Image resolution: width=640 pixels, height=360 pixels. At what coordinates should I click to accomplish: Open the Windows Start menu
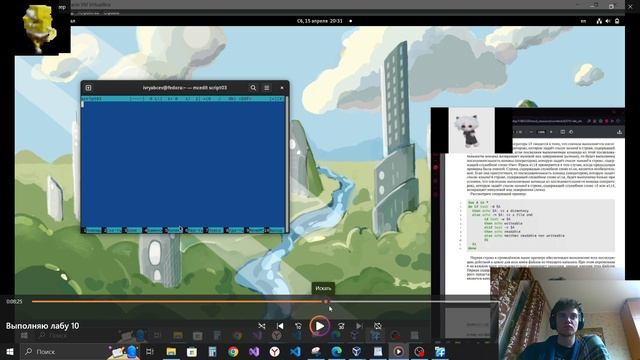[x=10, y=351]
